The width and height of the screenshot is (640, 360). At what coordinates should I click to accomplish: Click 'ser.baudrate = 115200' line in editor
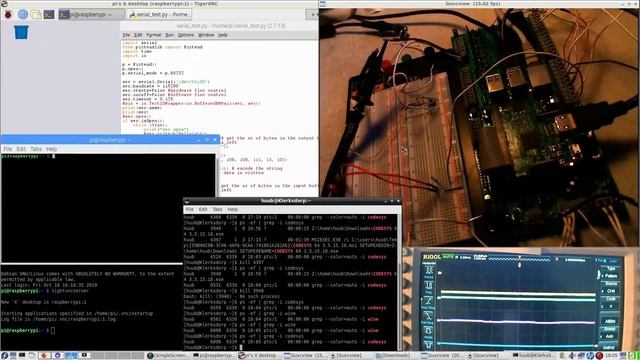tap(150, 86)
